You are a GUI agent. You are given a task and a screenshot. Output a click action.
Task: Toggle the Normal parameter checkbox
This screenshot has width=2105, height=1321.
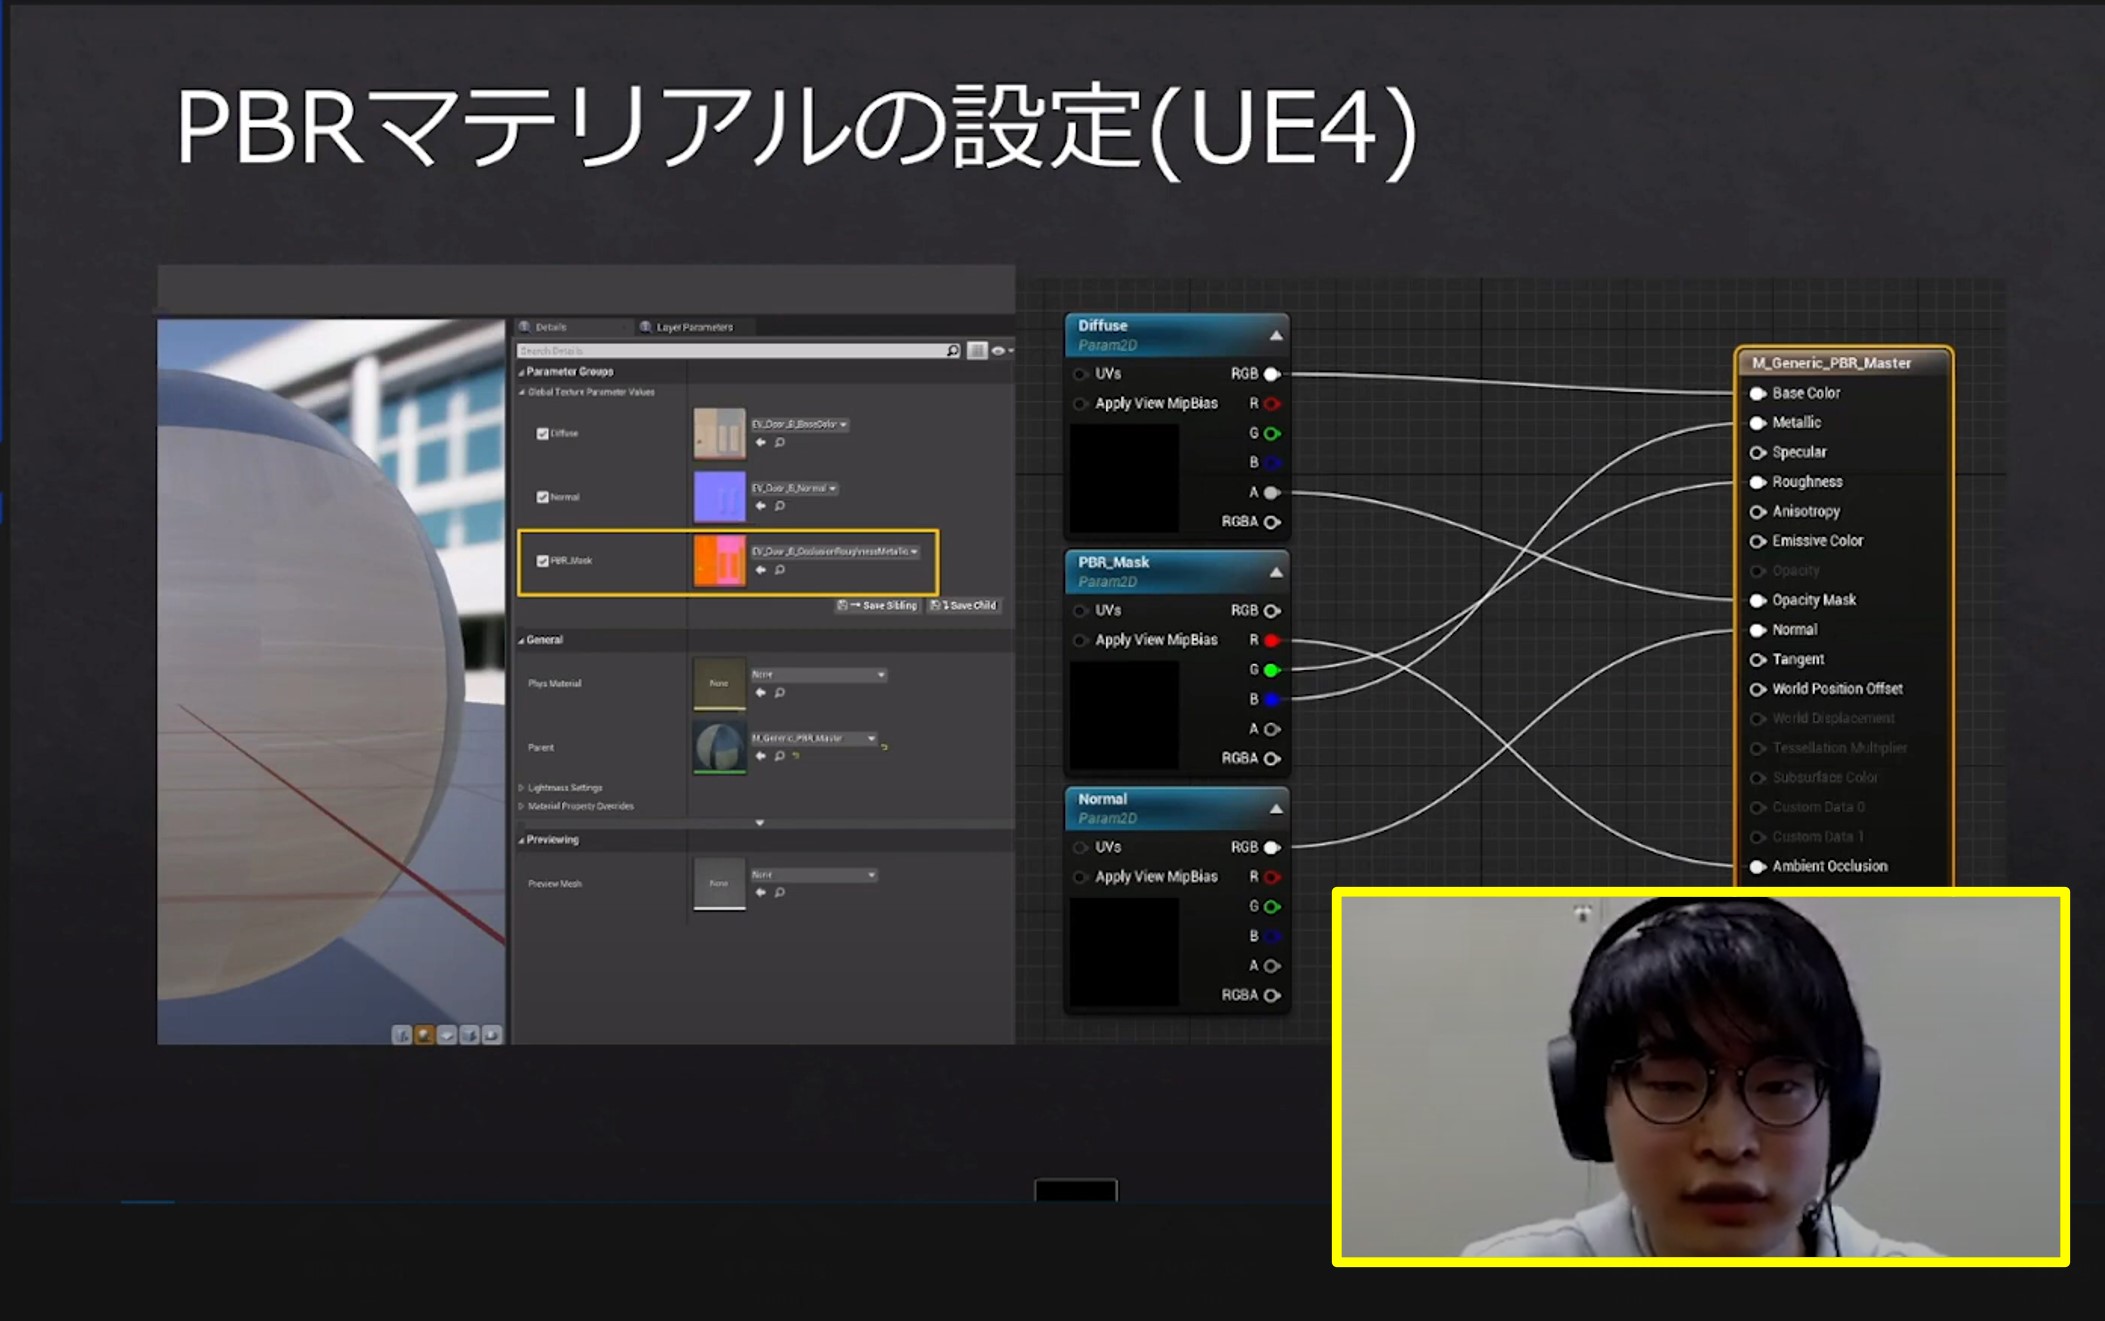coord(542,497)
